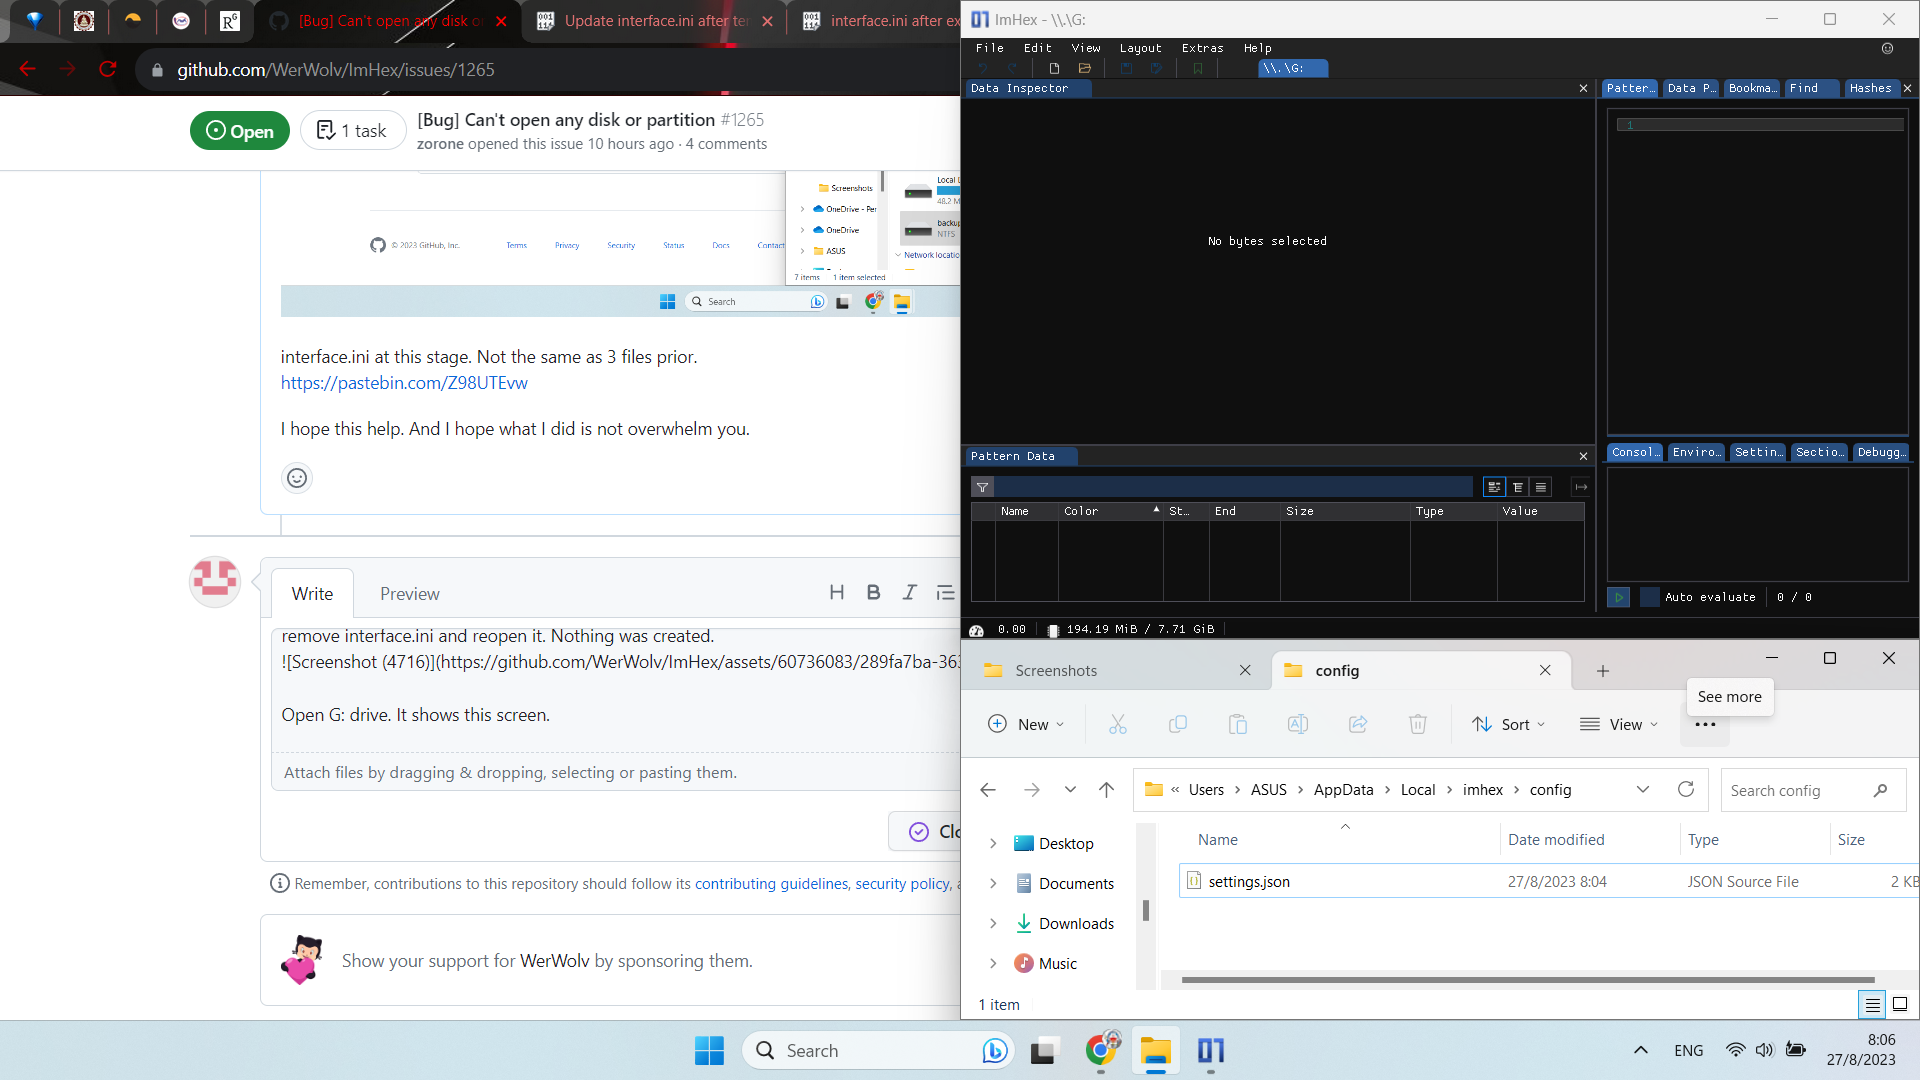Click the Search config input field
1920x1080 pixels.
(1800, 790)
